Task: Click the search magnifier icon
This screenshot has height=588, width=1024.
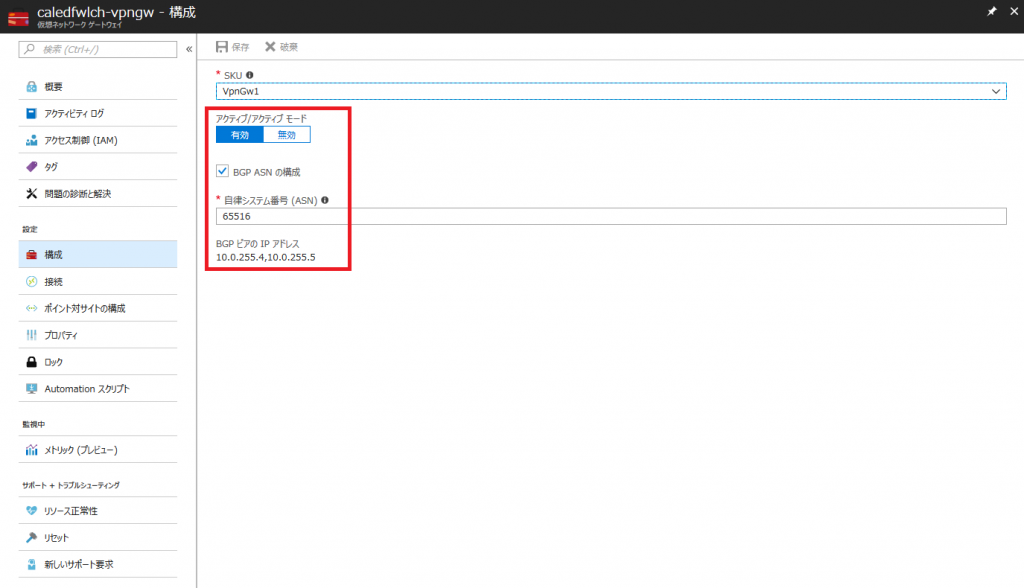Action: tap(29, 49)
